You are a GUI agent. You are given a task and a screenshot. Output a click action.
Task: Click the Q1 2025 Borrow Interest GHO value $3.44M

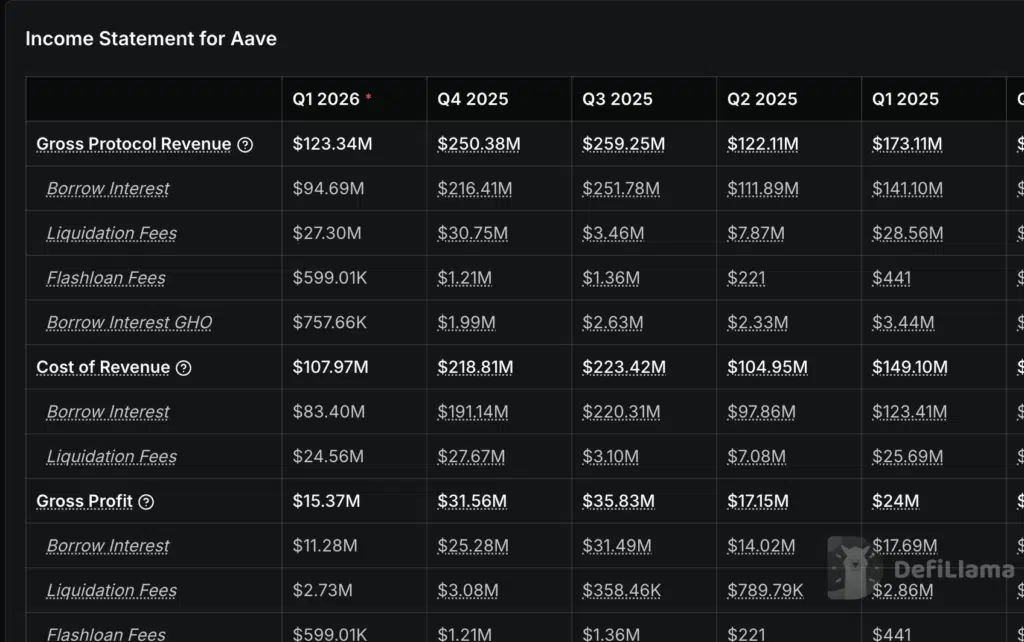903,323
